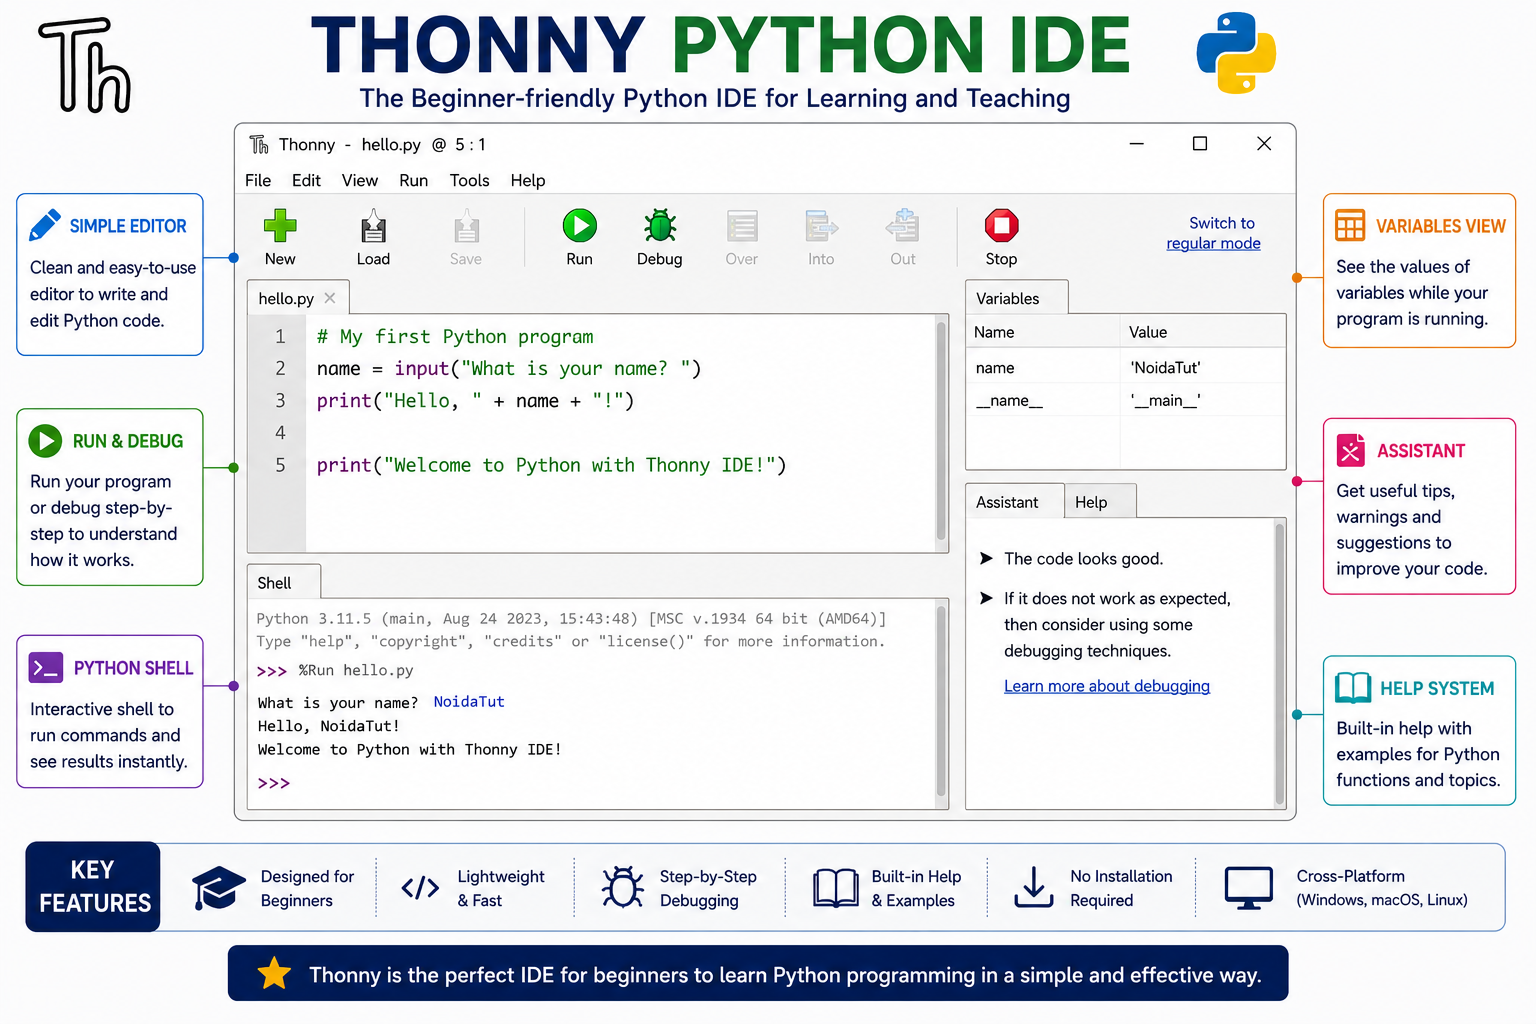Image resolution: width=1536 pixels, height=1024 pixels.
Task: Click the Key Features dark blue label
Action: click(x=93, y=886)
